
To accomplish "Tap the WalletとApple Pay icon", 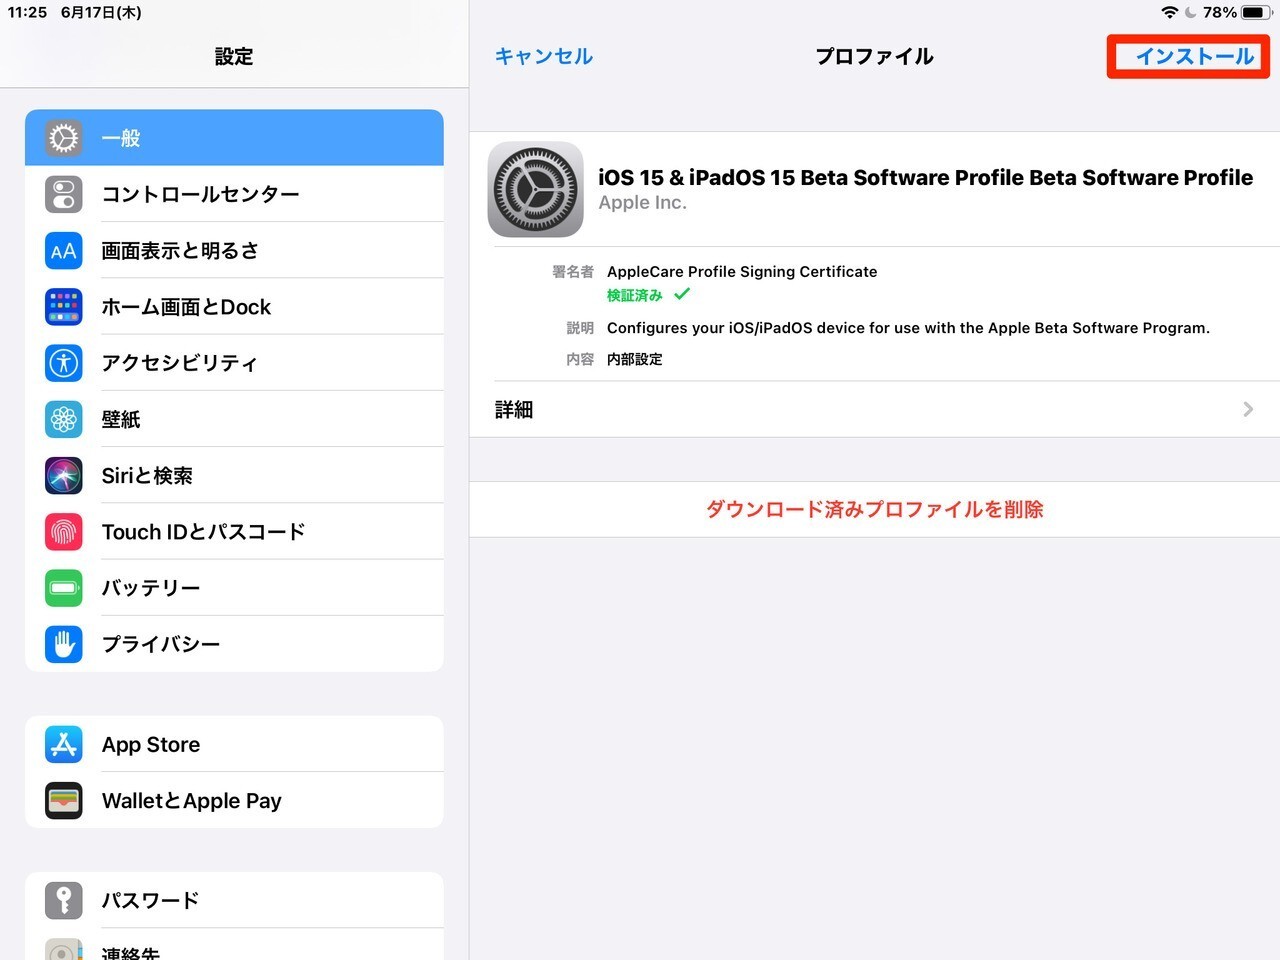I will (64, 800).
